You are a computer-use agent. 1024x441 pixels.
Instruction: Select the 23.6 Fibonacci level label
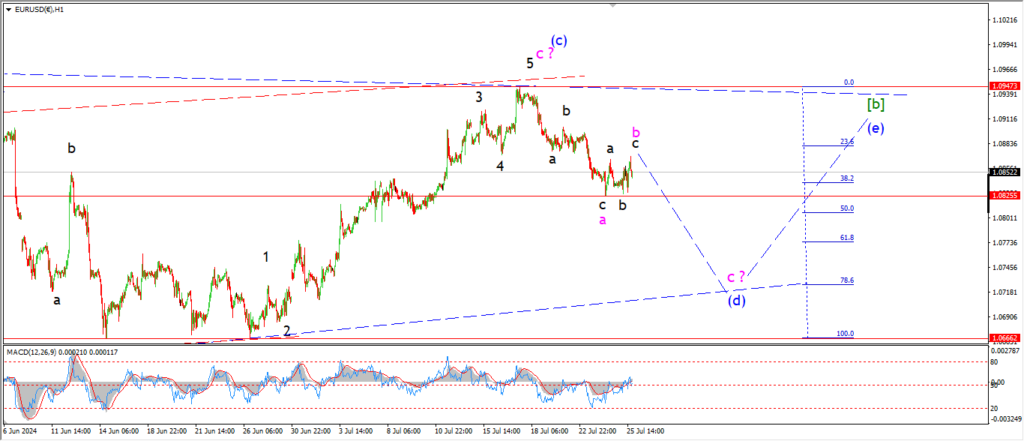(x=846, y=143)
